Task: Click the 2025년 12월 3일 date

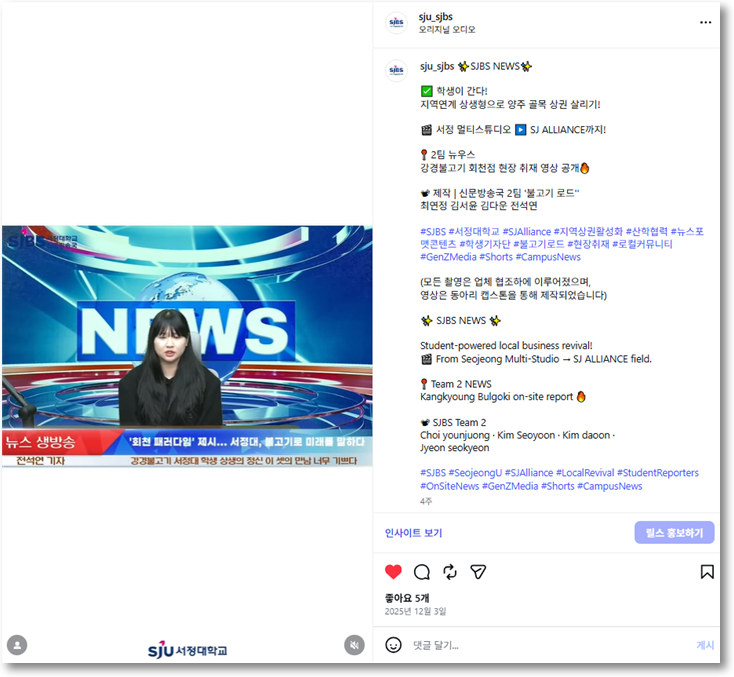Action: pyautogui.click(x=415, y=611)
